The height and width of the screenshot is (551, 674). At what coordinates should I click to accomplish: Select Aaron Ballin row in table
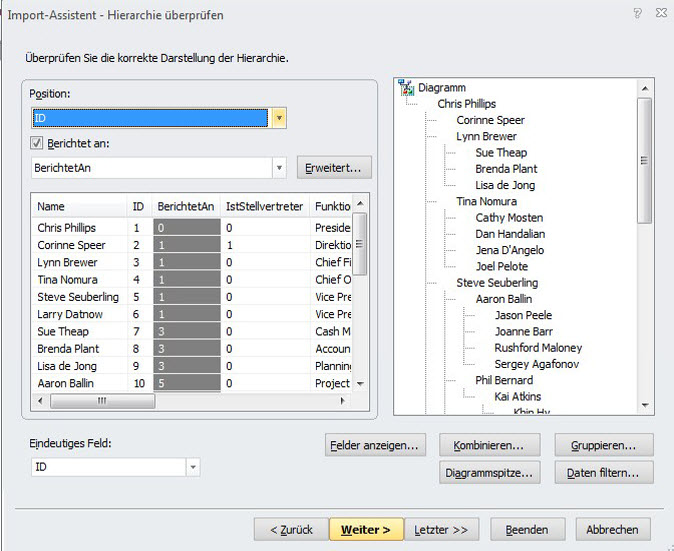point(192,383)
